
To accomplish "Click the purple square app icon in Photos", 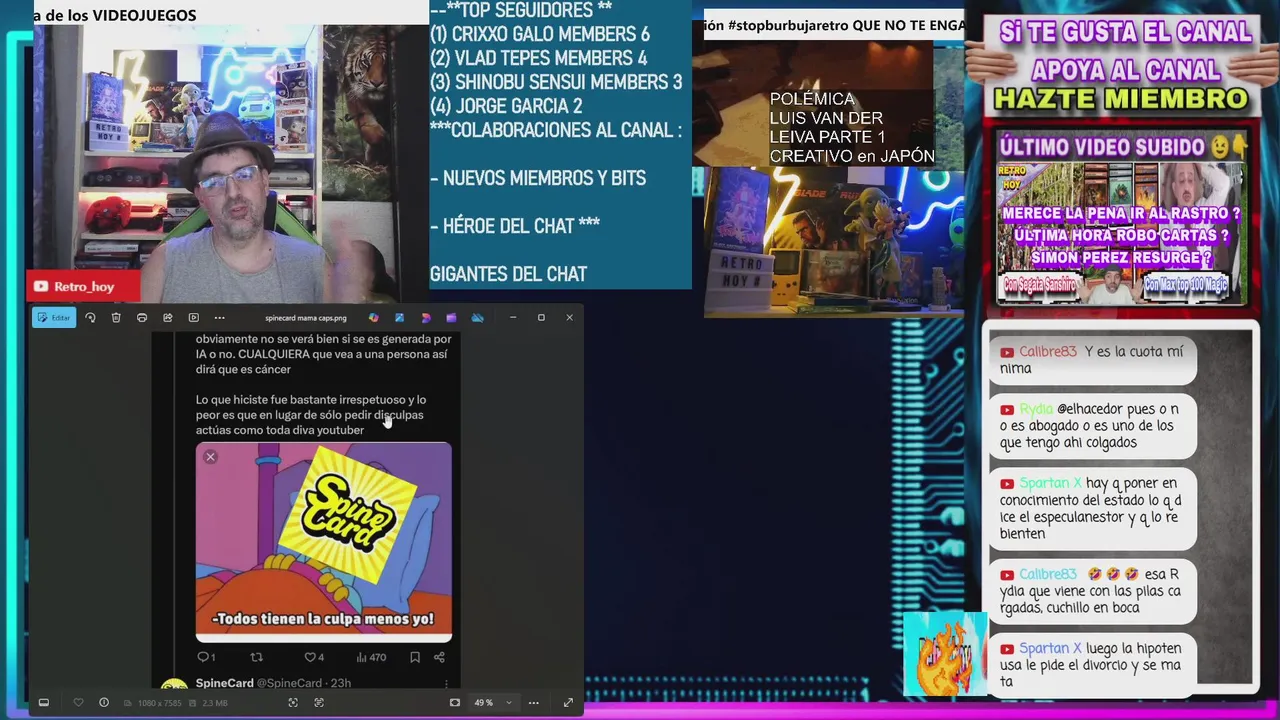I will pos(451,318).
